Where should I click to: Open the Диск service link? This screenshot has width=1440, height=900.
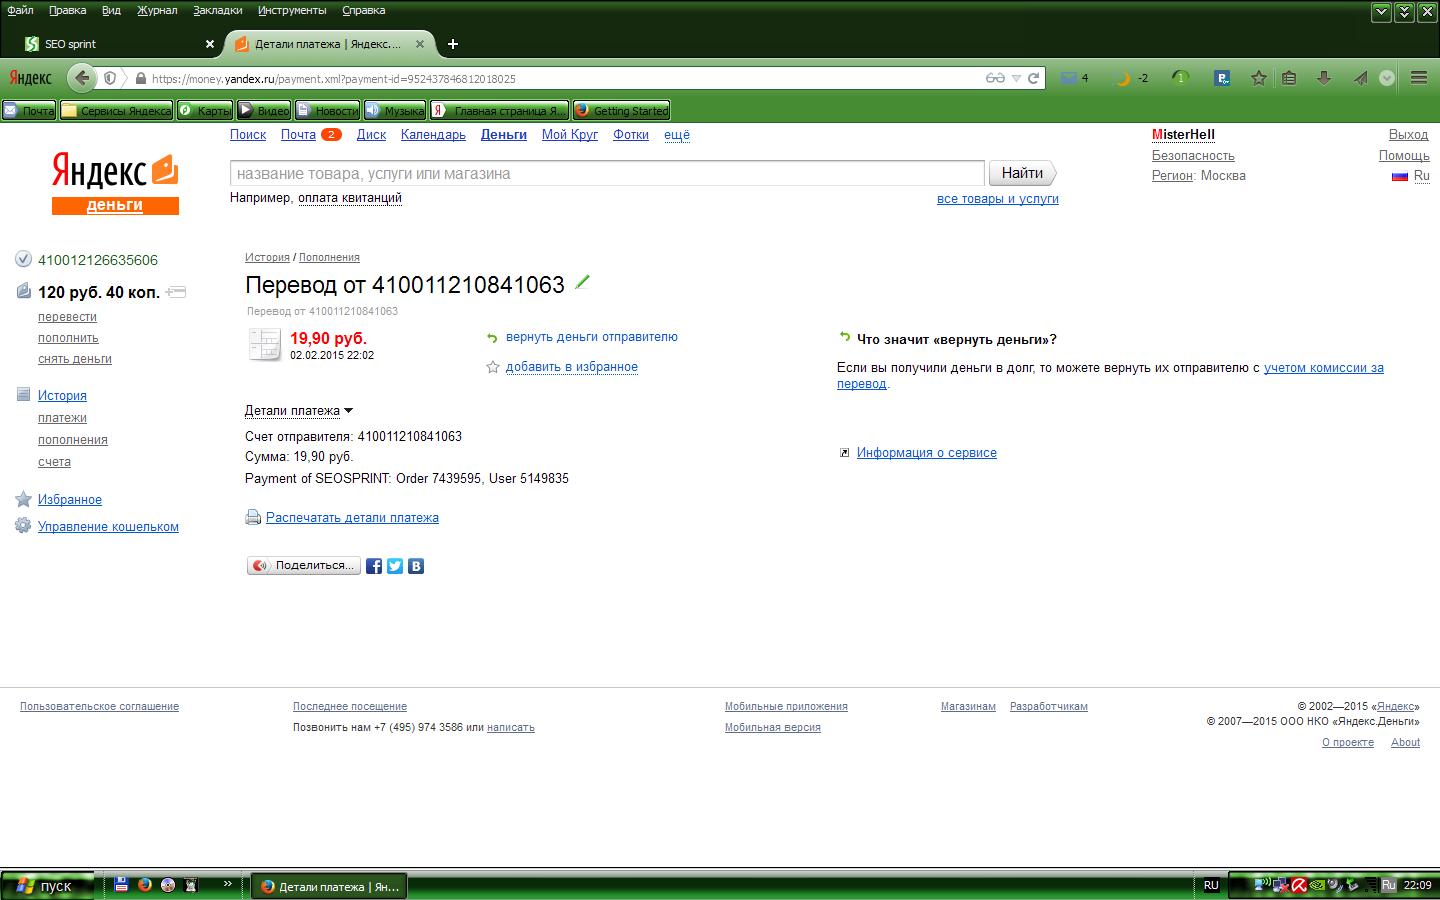point(371,135)
